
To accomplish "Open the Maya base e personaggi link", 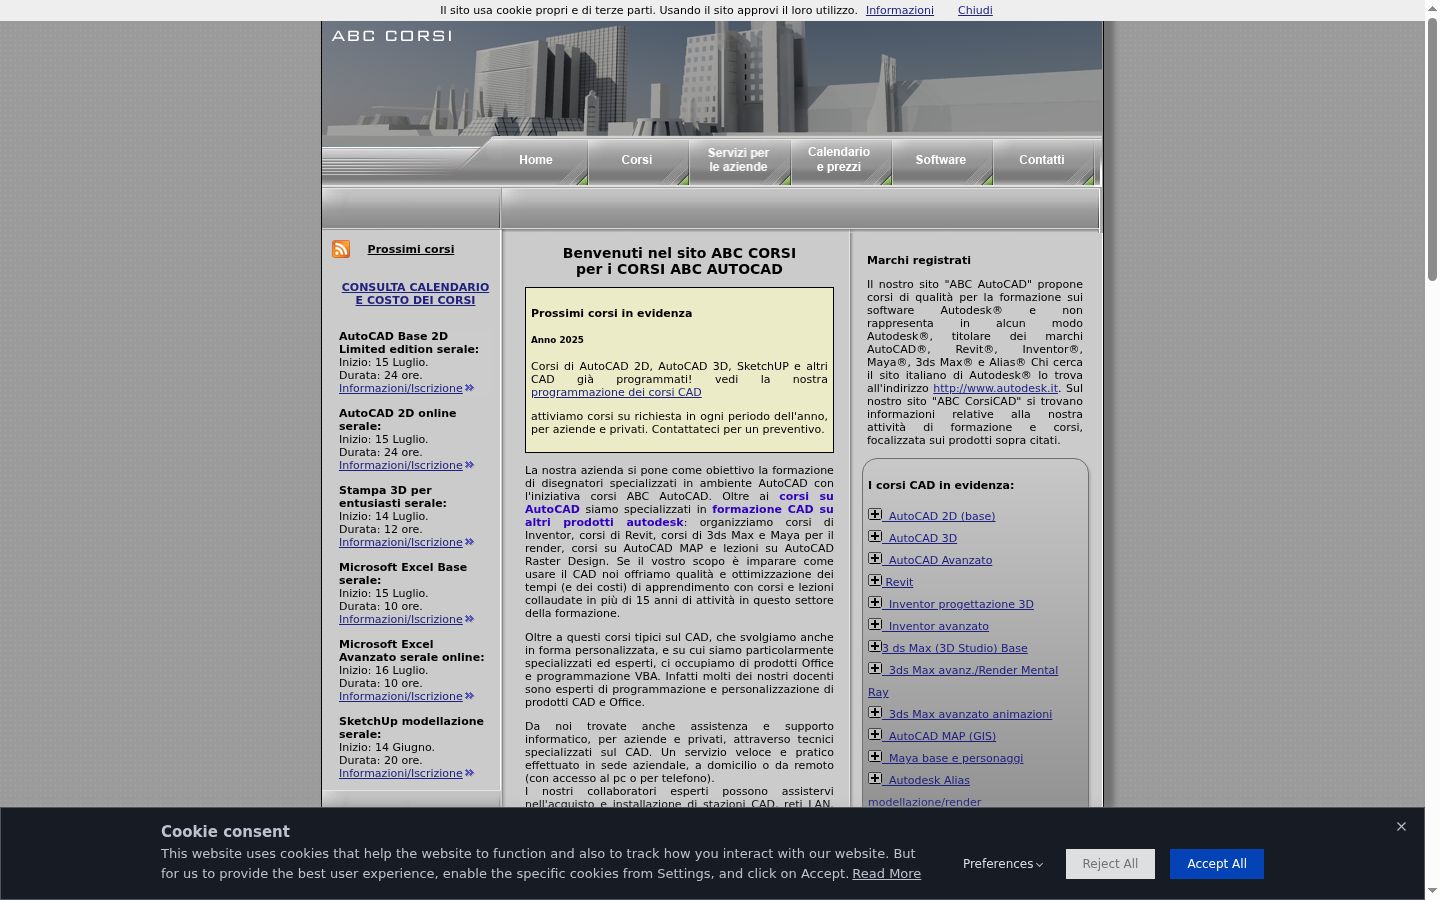I will click(956, 758).
